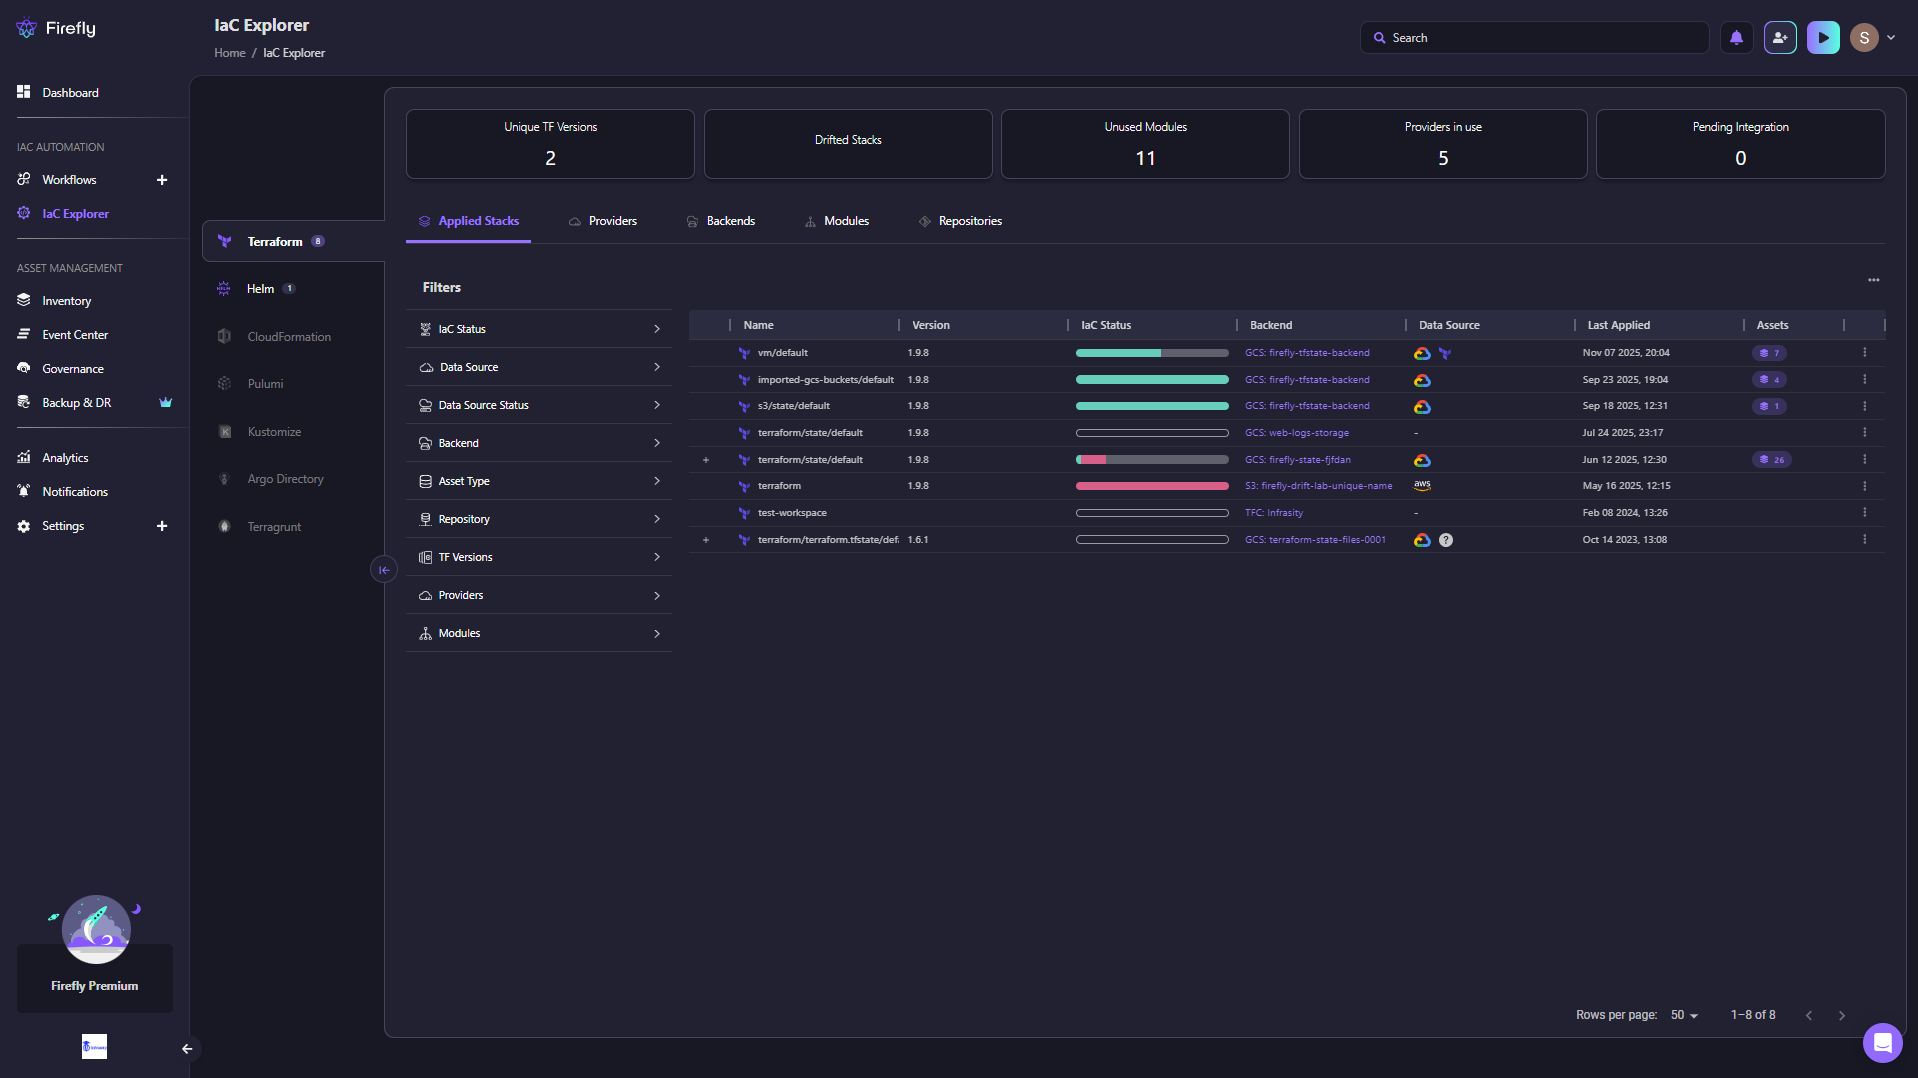Screen dimensions: 1918x1078
Task: Click the assets badge showing 7
Action: tap(1769, 353)
